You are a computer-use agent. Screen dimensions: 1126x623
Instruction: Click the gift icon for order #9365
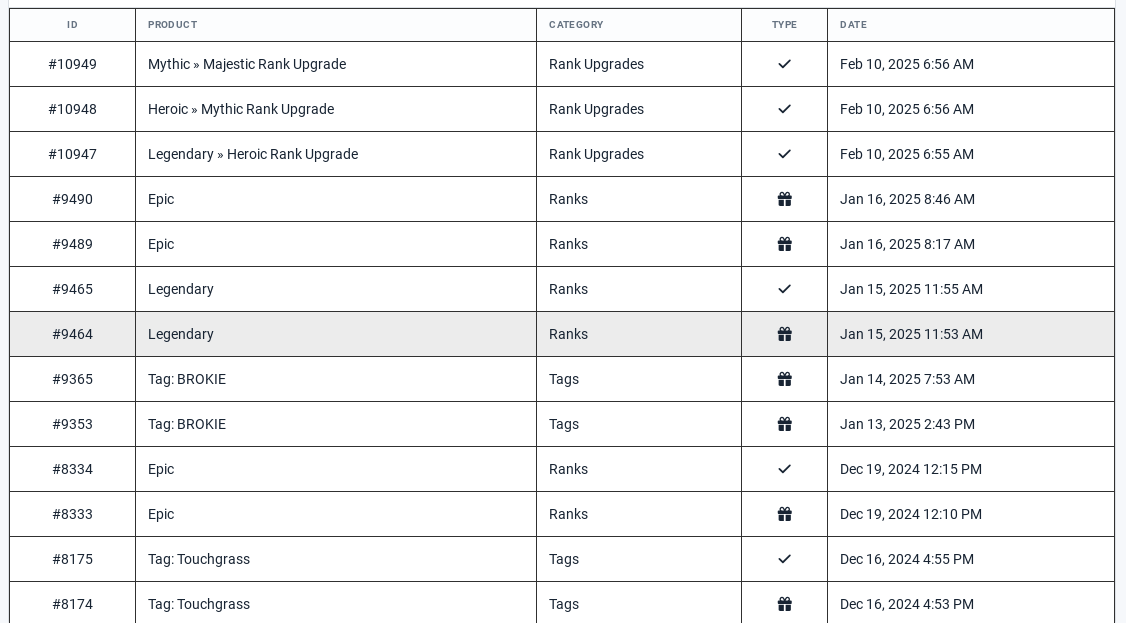click(x=784, y=379)
